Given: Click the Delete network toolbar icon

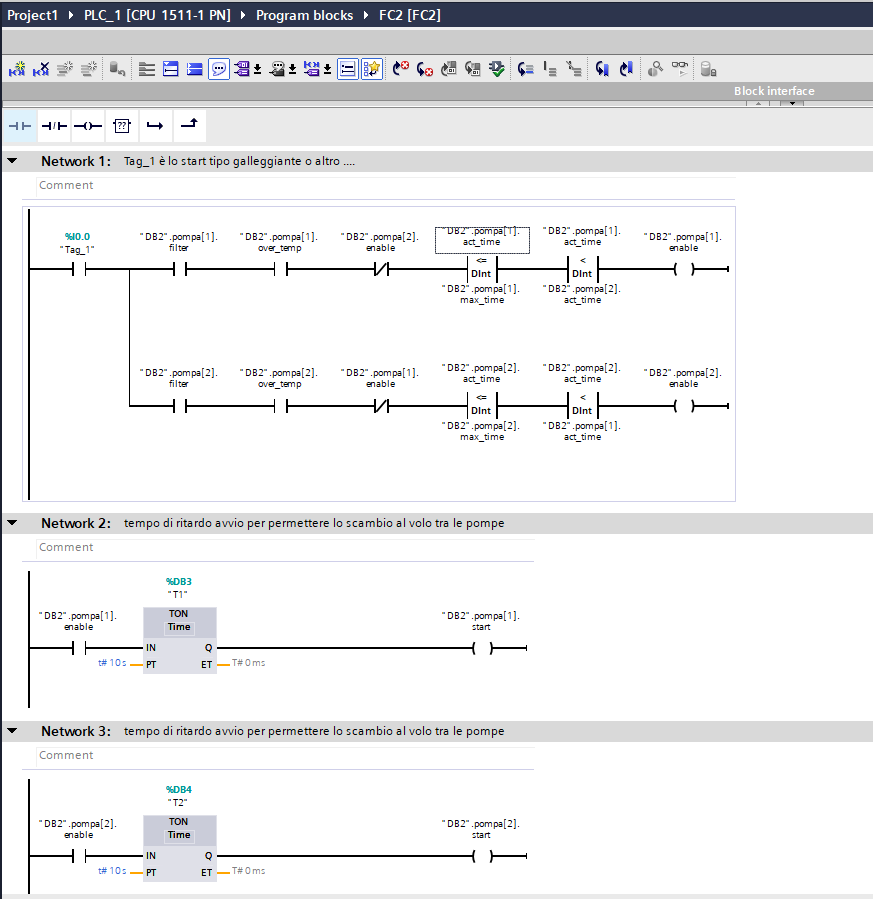Looking at the screenshot, I should coord(41,69).
